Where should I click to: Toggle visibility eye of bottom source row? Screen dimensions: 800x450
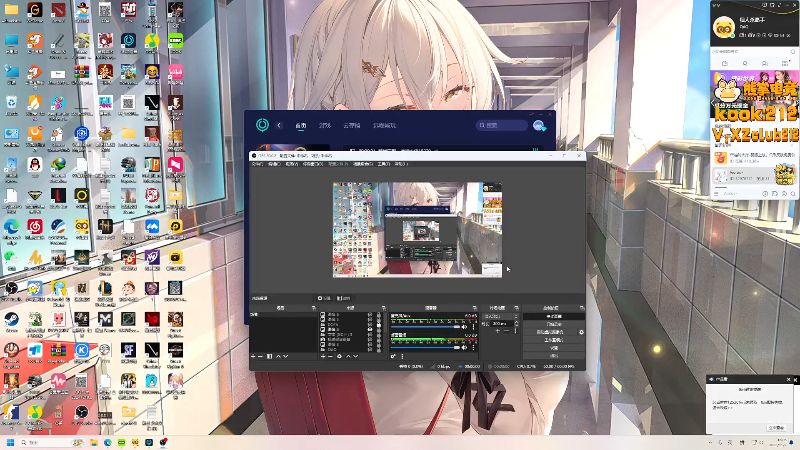[x=370, y=349]
